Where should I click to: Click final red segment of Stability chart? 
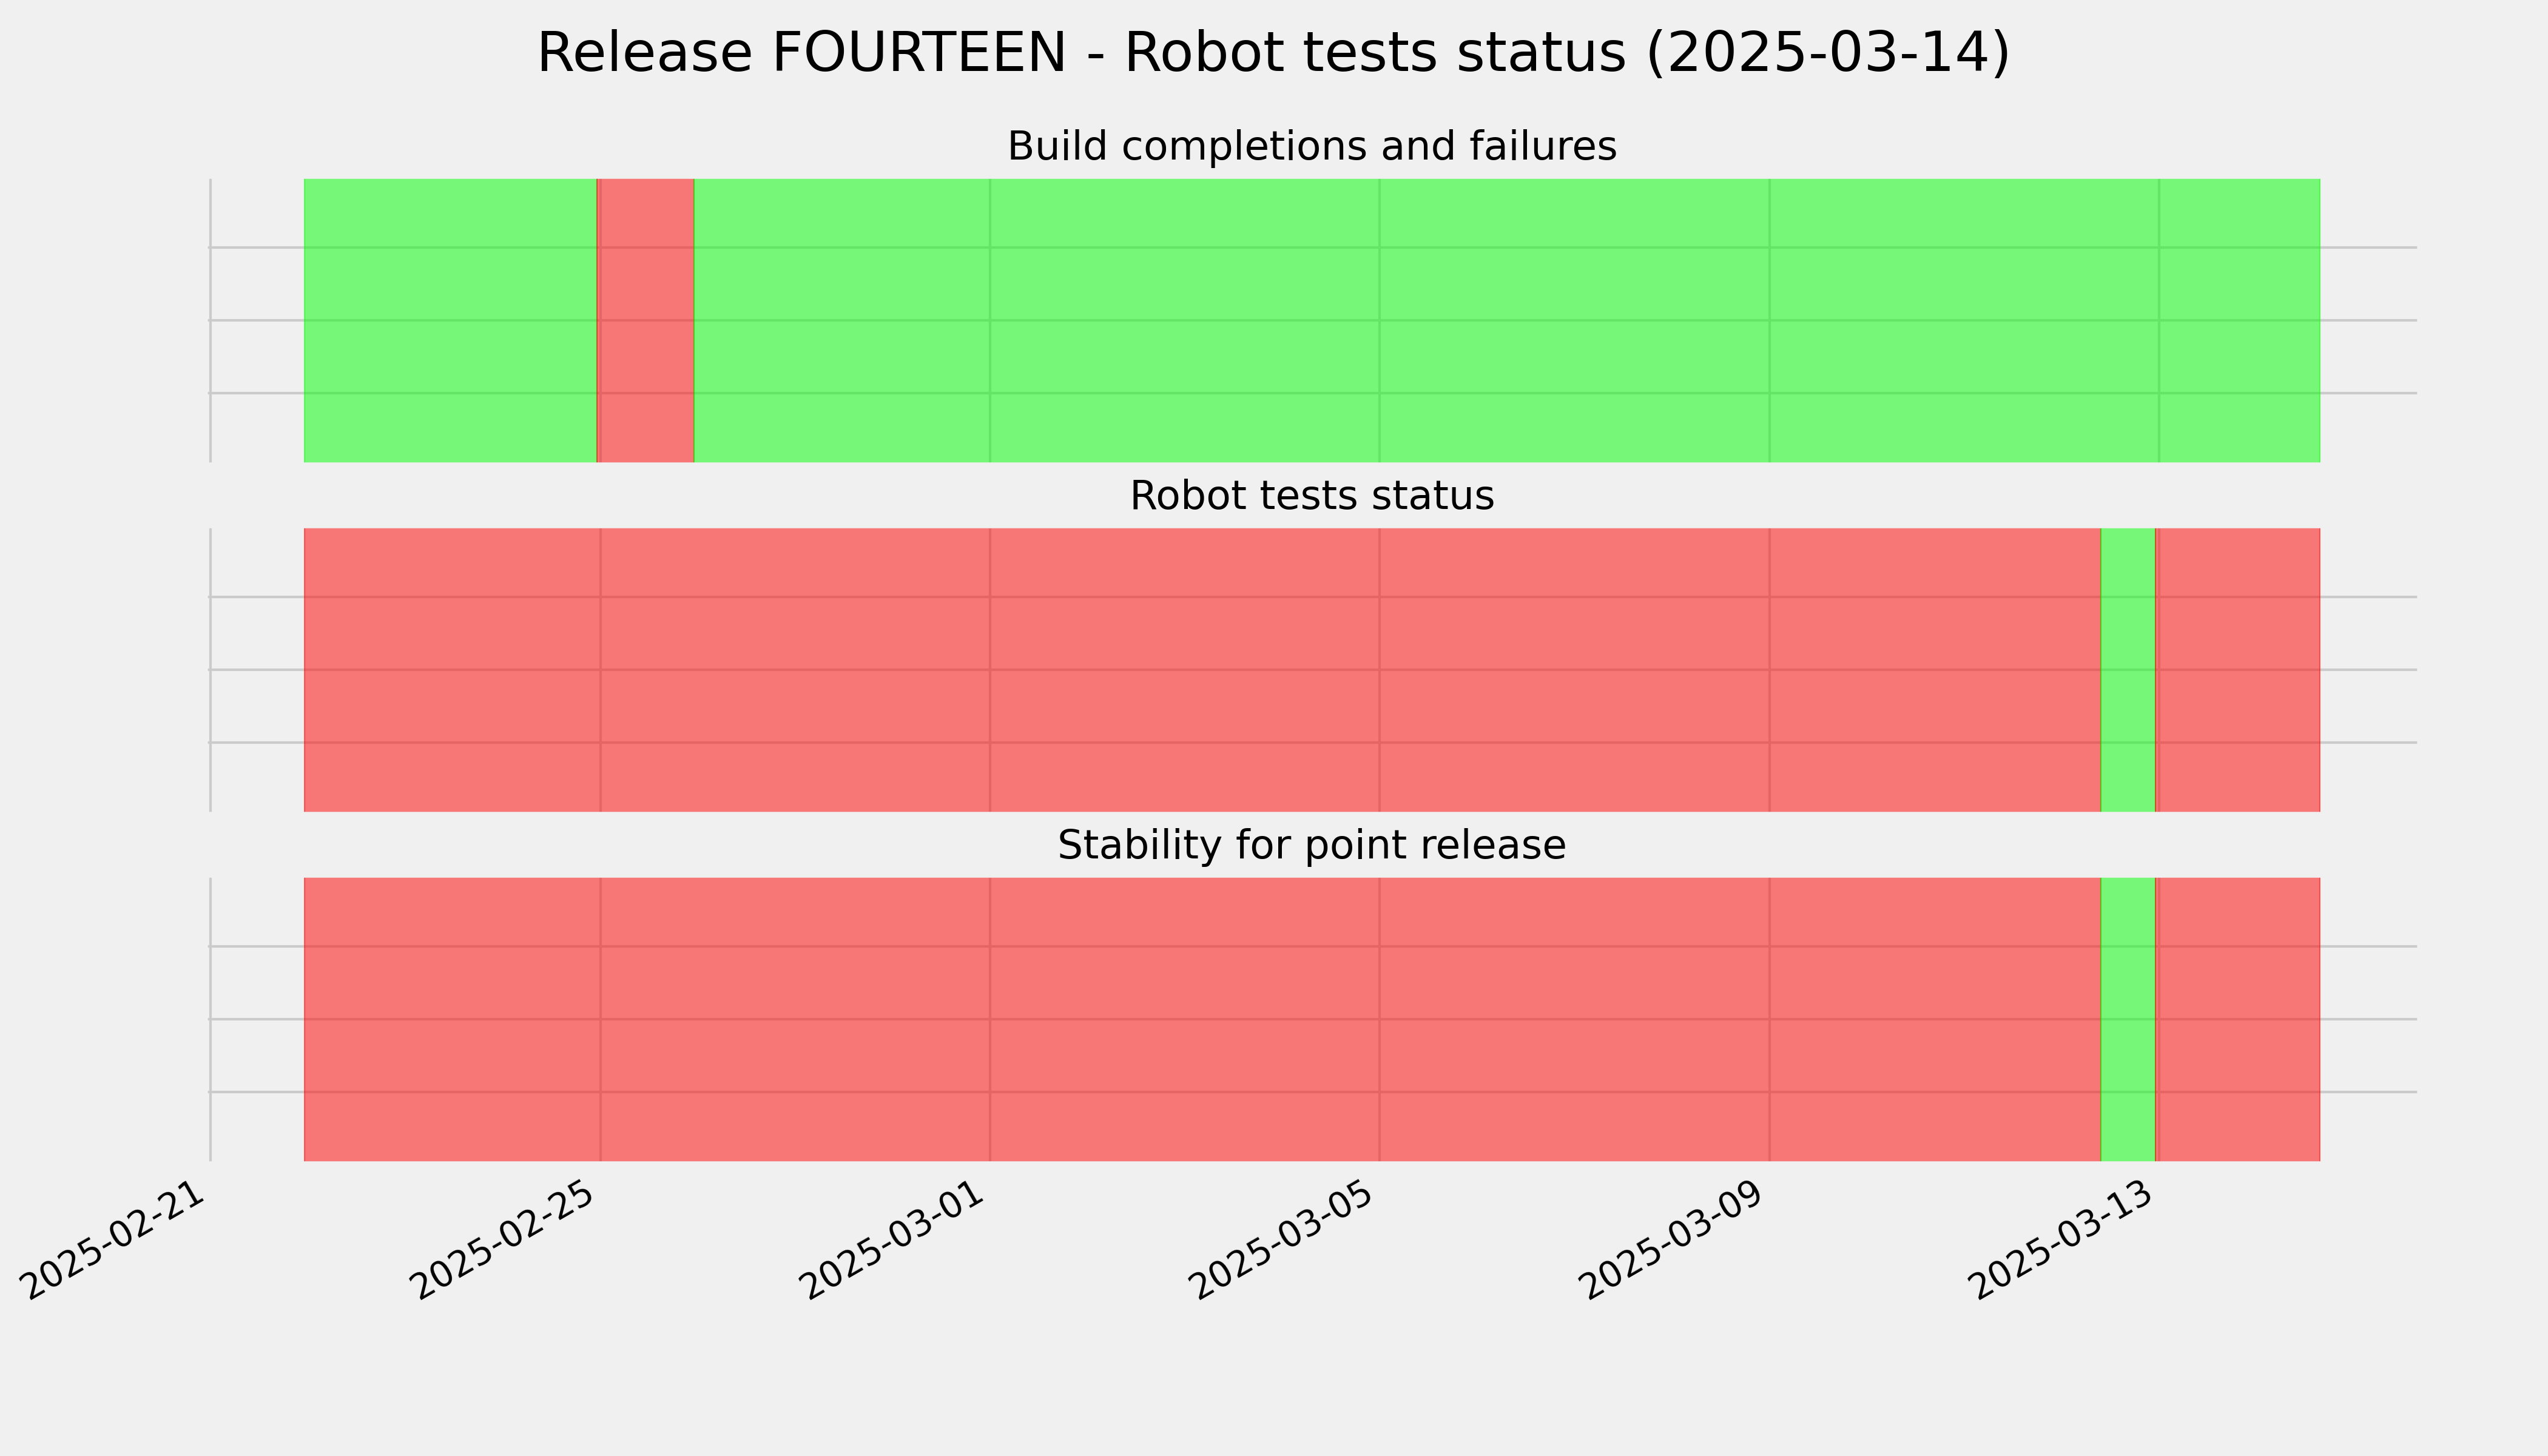(x=2238, y=1019)
